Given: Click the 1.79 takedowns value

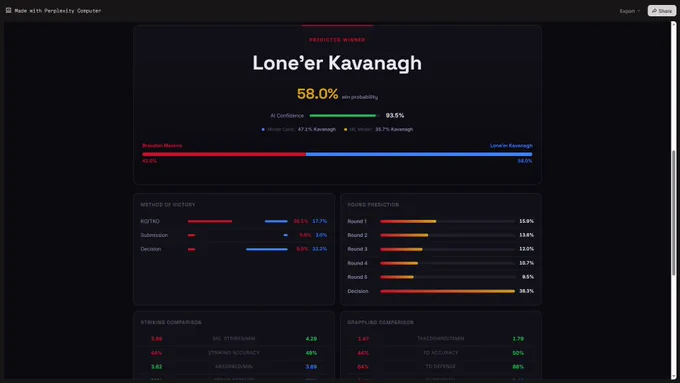Looking at the screenshot, I should click(x=518, y=339).
